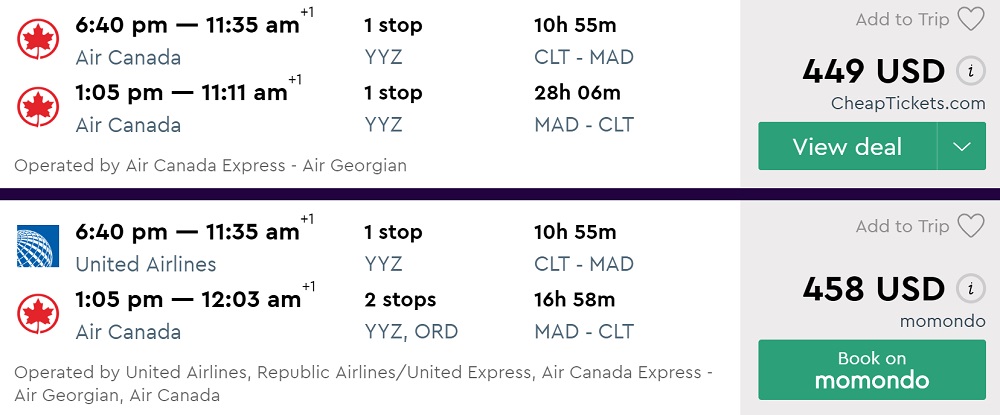Screen dimensions: 1000x415
Task: Toggle heart to save the 449 USD trip
Action: pyautogui.click(x=970, y=19)
